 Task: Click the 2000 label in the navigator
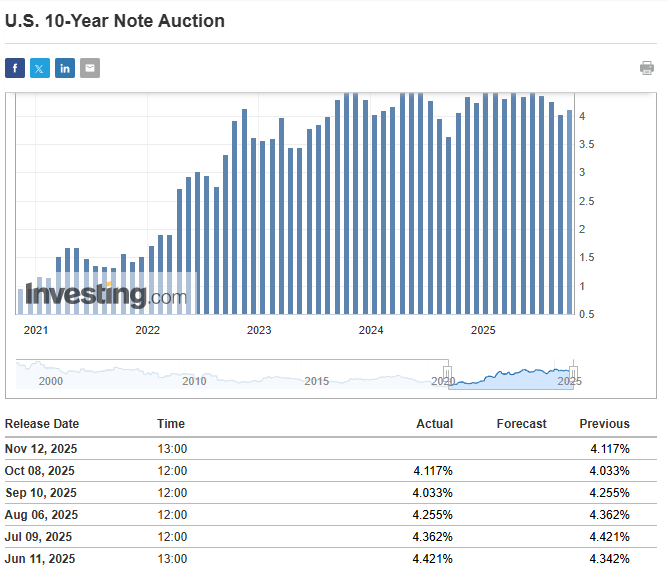tap(50, 381)
